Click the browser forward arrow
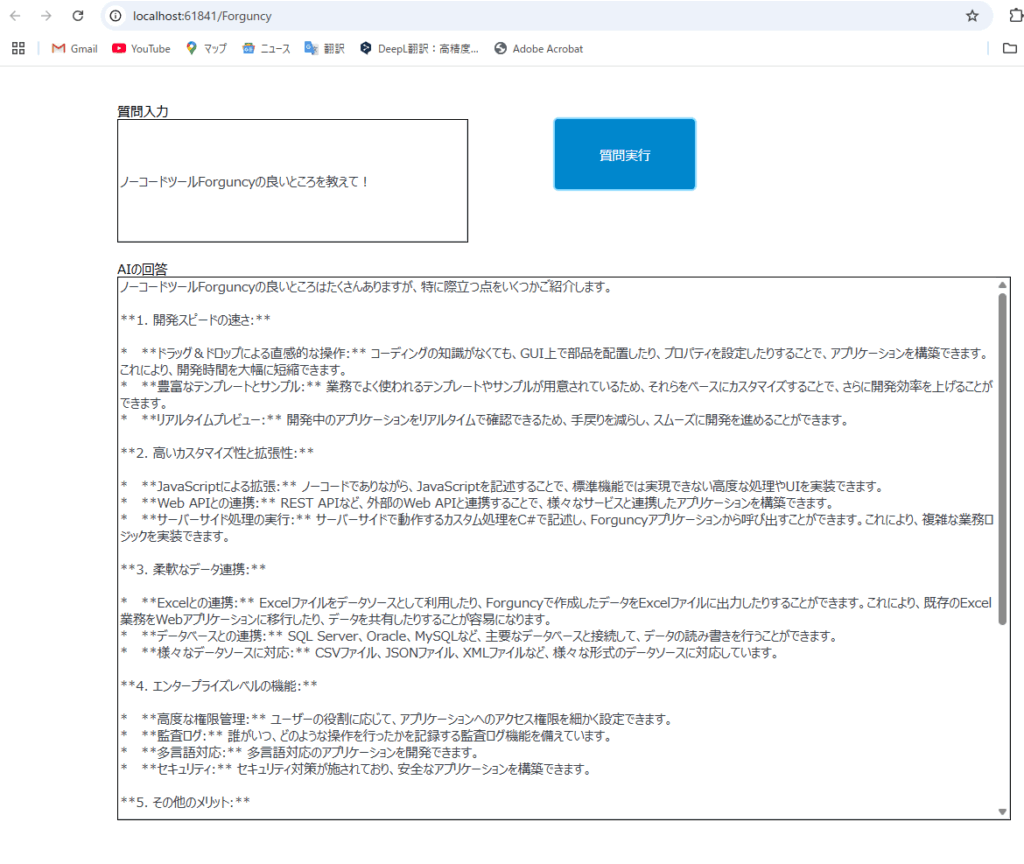 (46, 16)
